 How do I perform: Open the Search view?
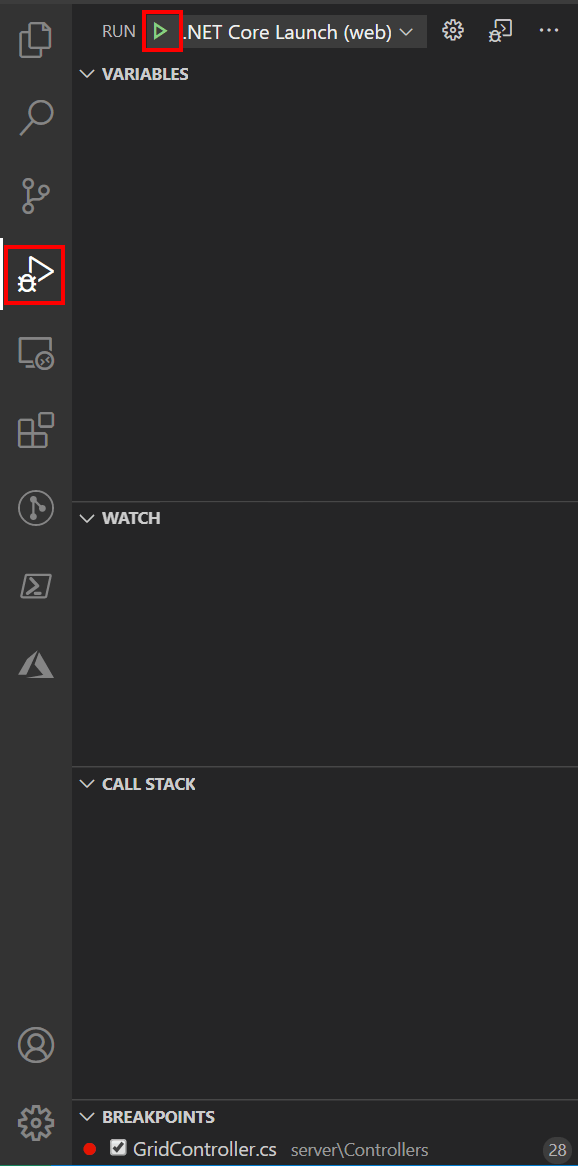tap(36, 118)
